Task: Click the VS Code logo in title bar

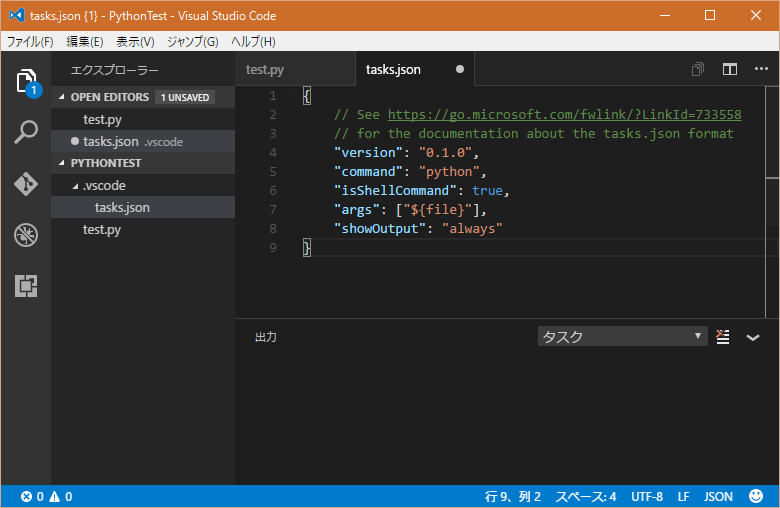Action: click(17, 15)
